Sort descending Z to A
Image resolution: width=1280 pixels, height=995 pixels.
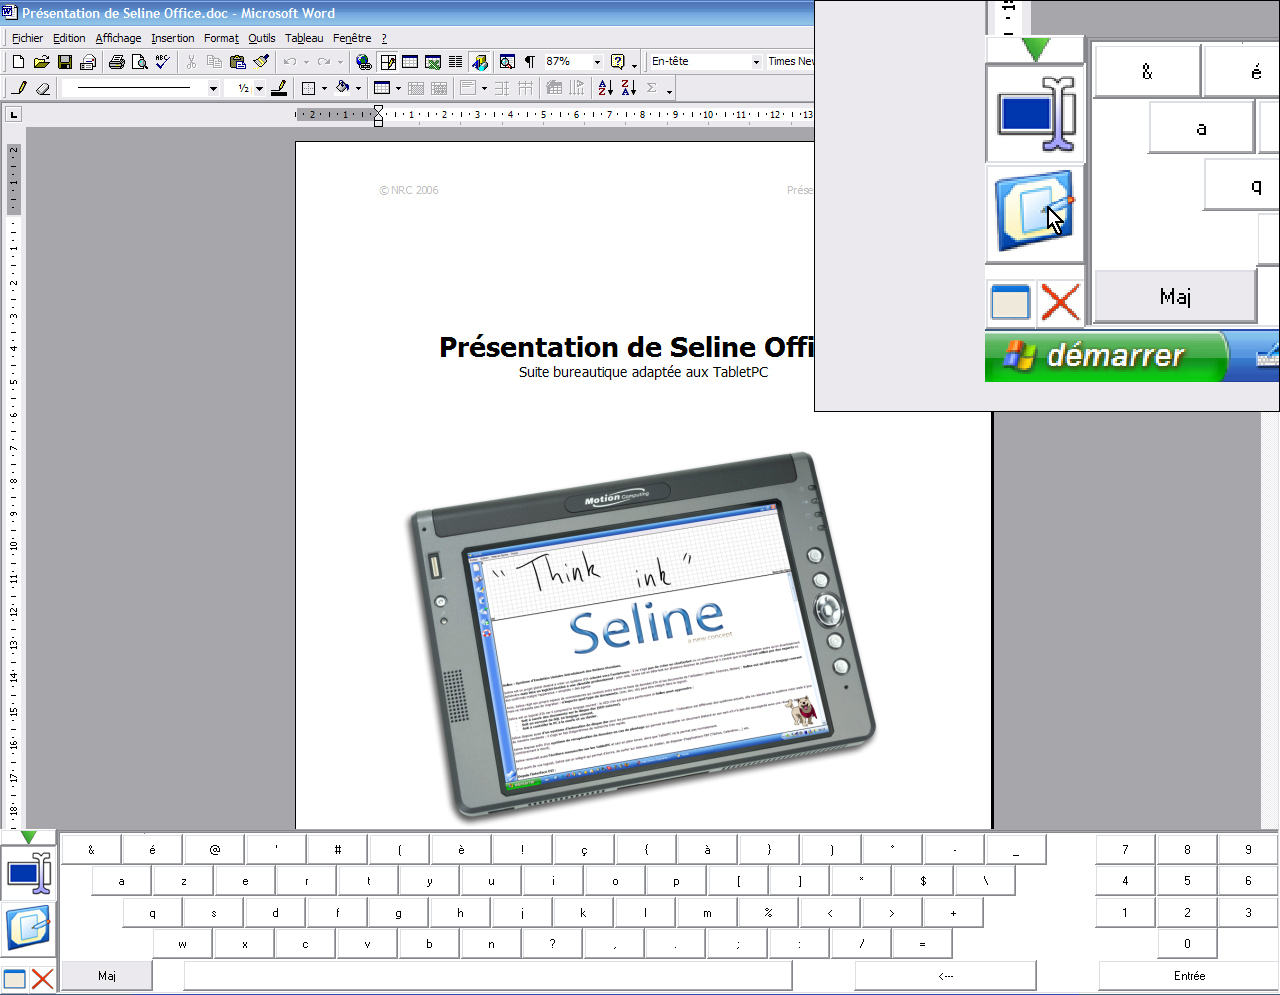(x=628, y=88)
